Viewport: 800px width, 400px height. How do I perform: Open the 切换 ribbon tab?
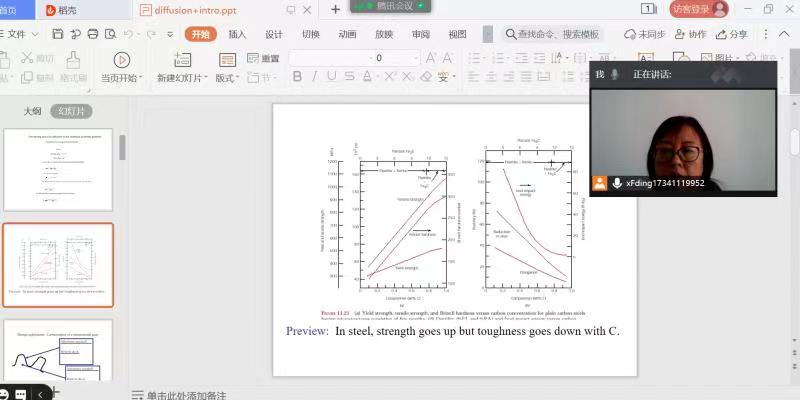click(311, 34)
